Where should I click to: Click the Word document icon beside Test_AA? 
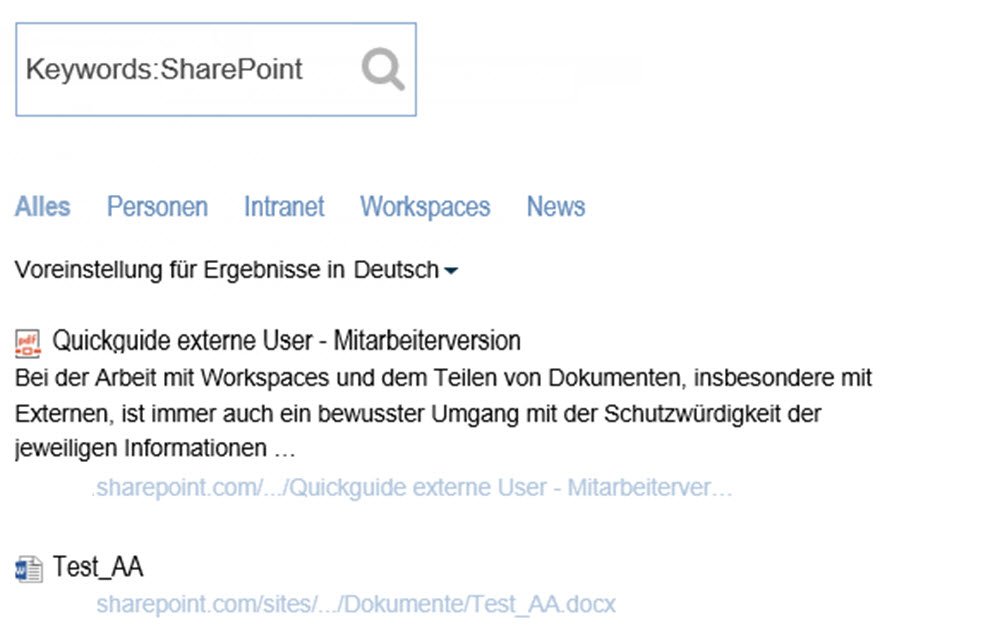[29, 569]
